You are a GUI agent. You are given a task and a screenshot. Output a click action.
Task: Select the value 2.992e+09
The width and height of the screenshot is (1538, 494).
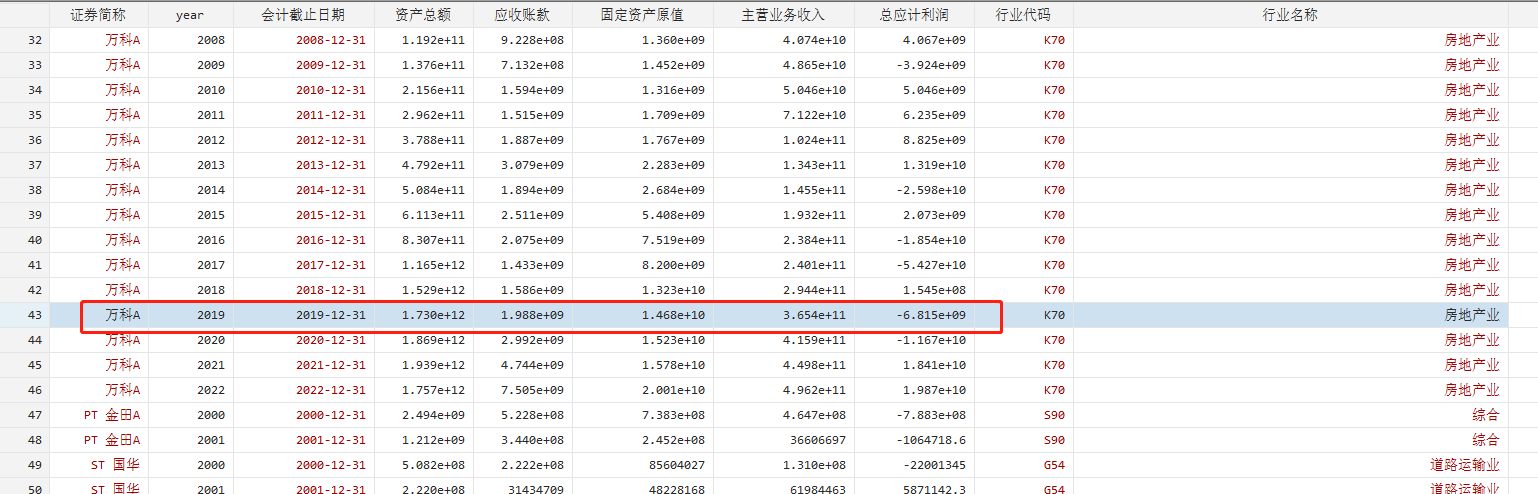point(532,340)
